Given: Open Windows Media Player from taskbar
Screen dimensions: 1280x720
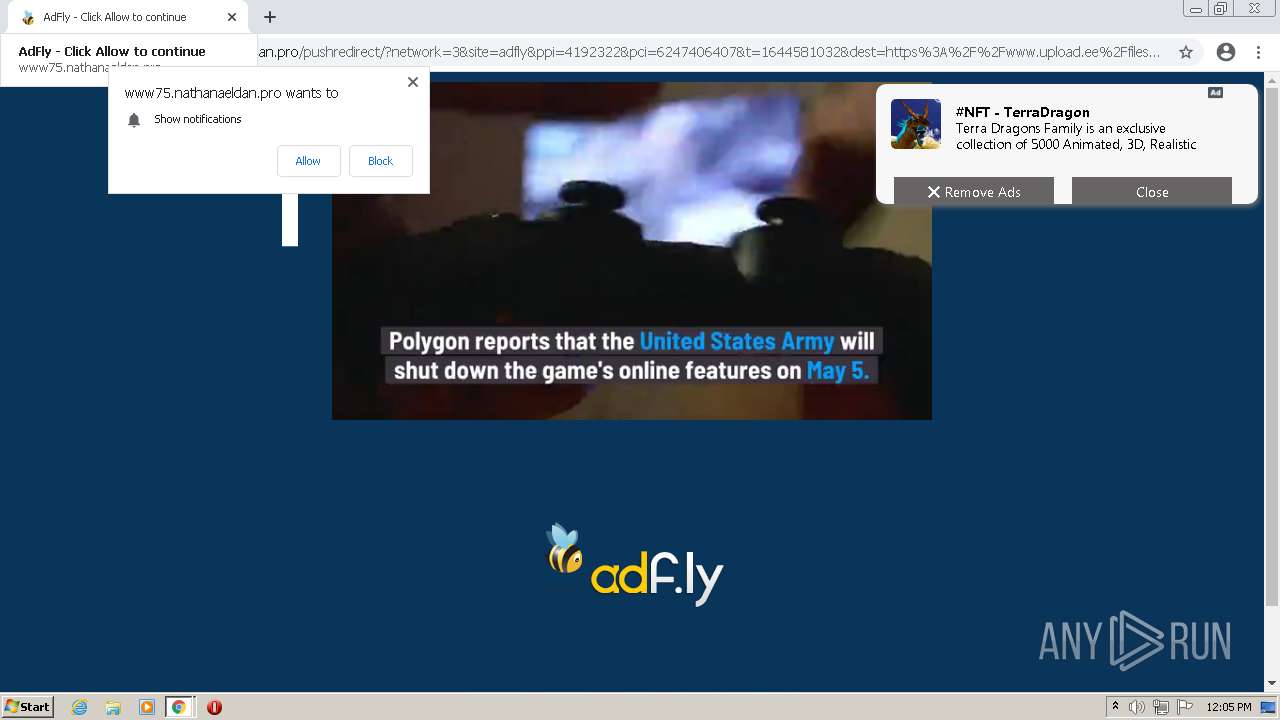Looking at the screenshot, I should tap(146, 707).
